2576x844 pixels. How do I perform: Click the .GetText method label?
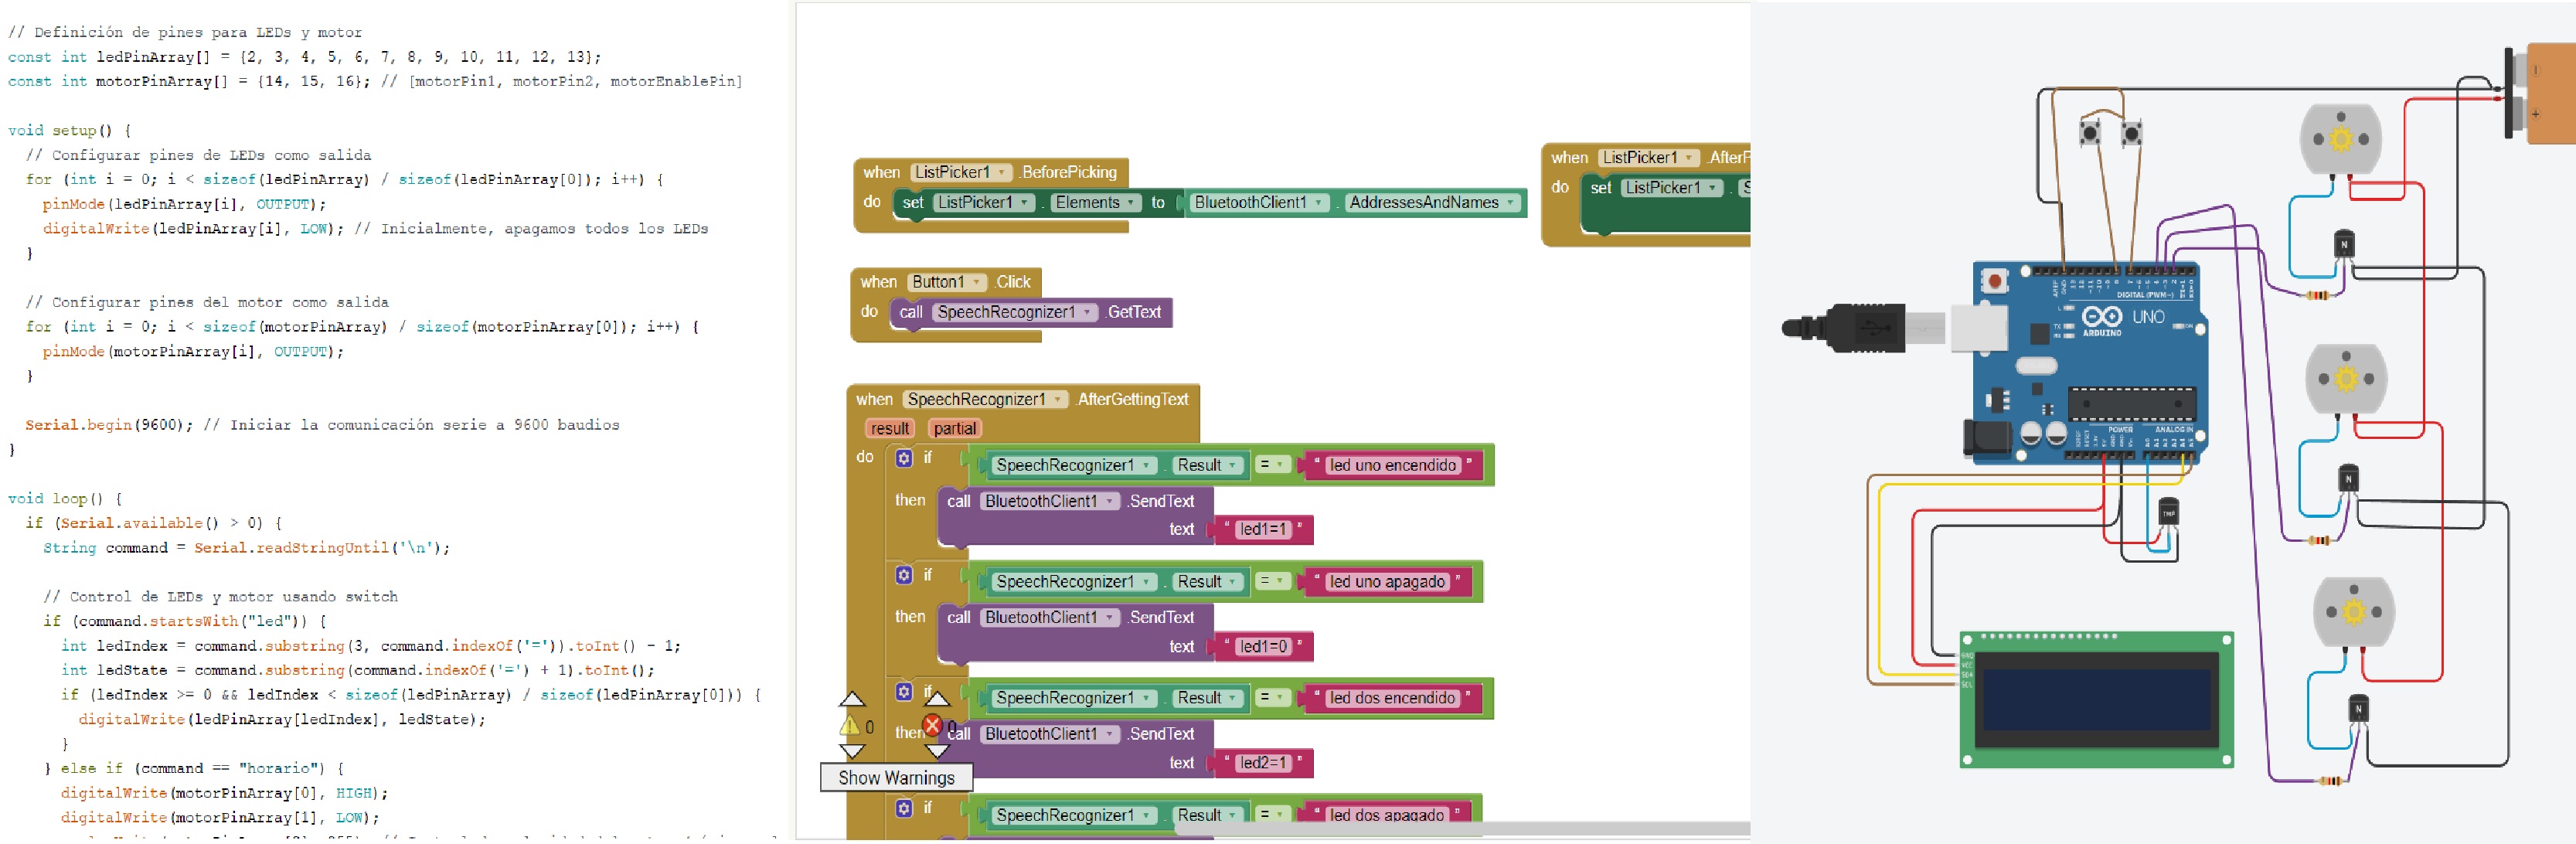[x=1134, y=312]
